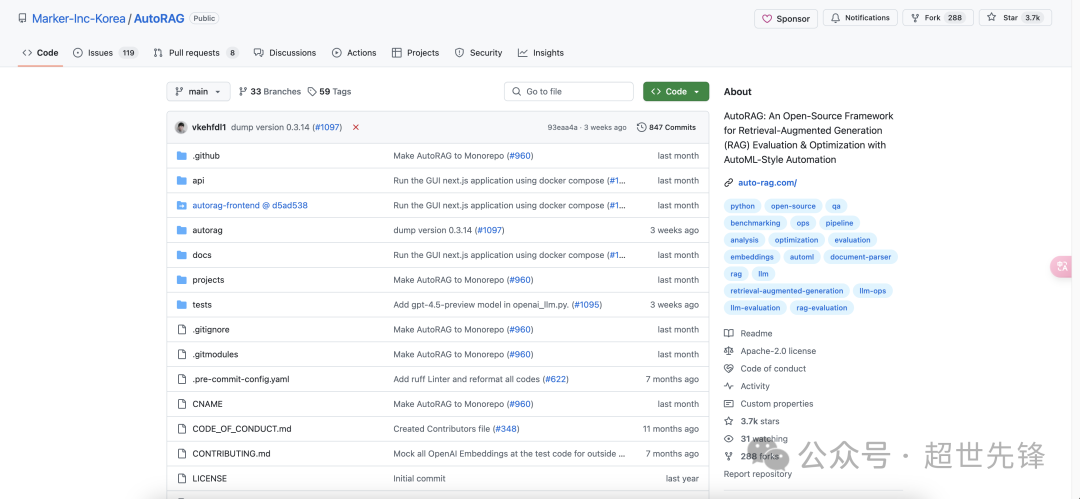This screenshot has height=499, width=1080.
Task: Click the autorag-frontend submodule icon
Action: pyautogui.click(x=182, y=205)
